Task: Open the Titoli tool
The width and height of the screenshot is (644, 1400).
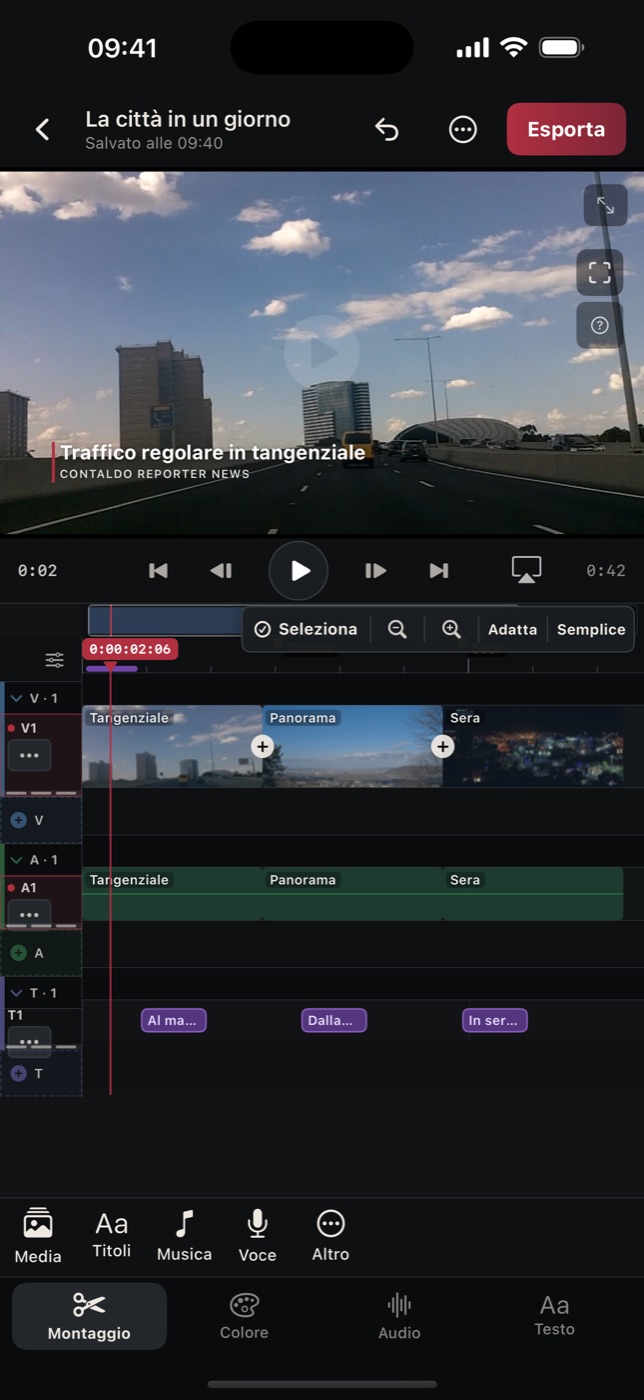Action: click(x=112, y=1235)
